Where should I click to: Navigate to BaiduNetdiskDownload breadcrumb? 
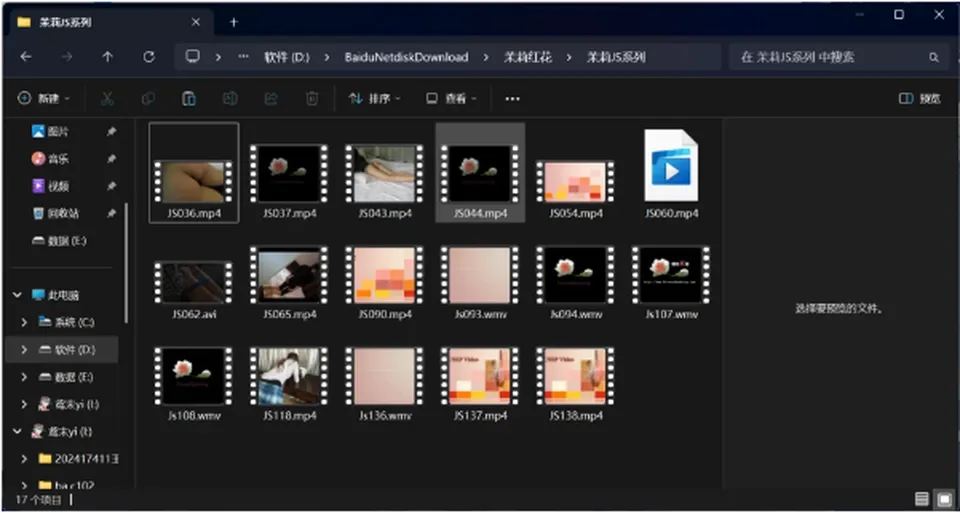407,58
